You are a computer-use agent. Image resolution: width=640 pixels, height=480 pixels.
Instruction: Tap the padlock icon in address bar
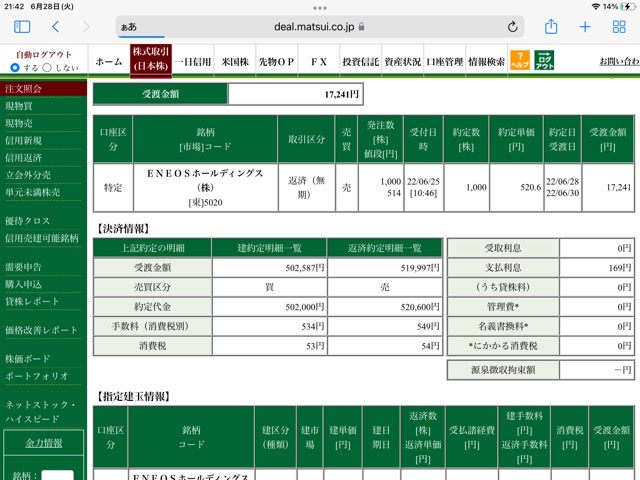(x=361, y=27)
